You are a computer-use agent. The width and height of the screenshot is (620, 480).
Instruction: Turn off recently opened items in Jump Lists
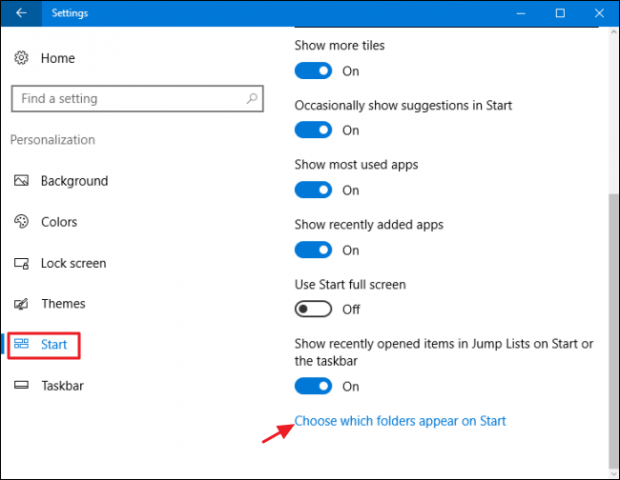pos(313,385)
